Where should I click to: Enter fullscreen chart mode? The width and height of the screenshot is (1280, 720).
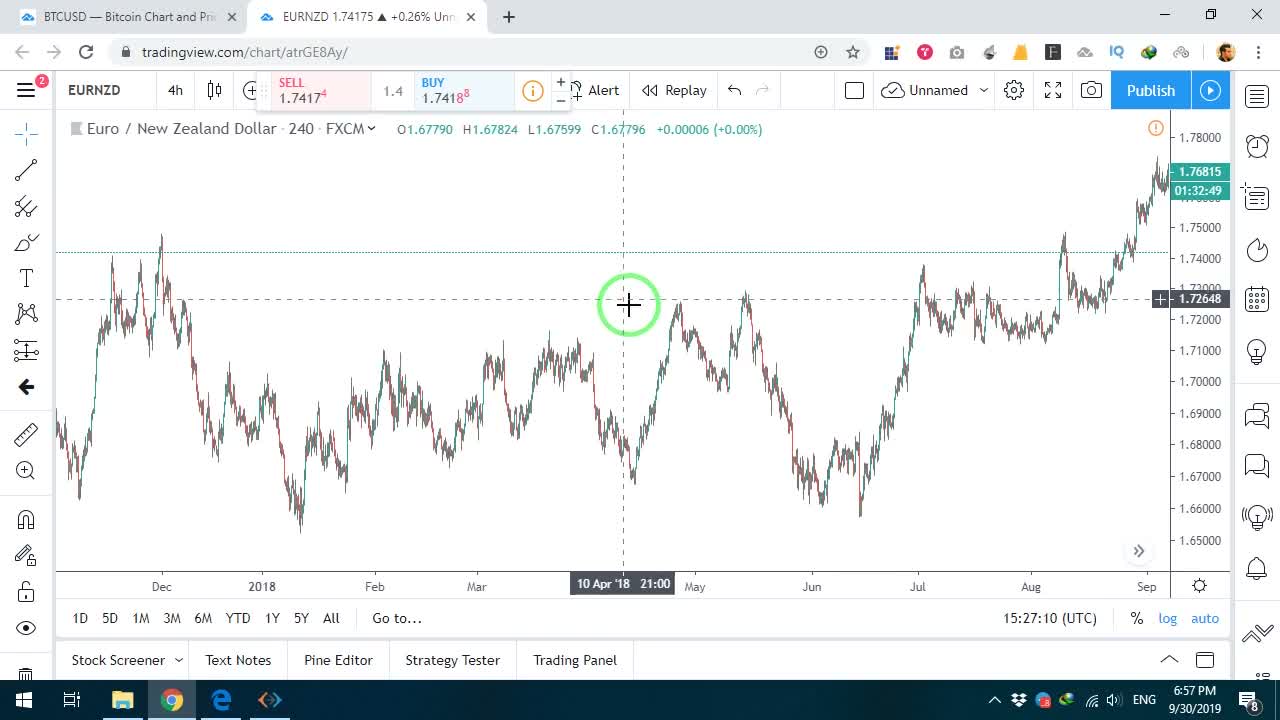coord(1053,90)
